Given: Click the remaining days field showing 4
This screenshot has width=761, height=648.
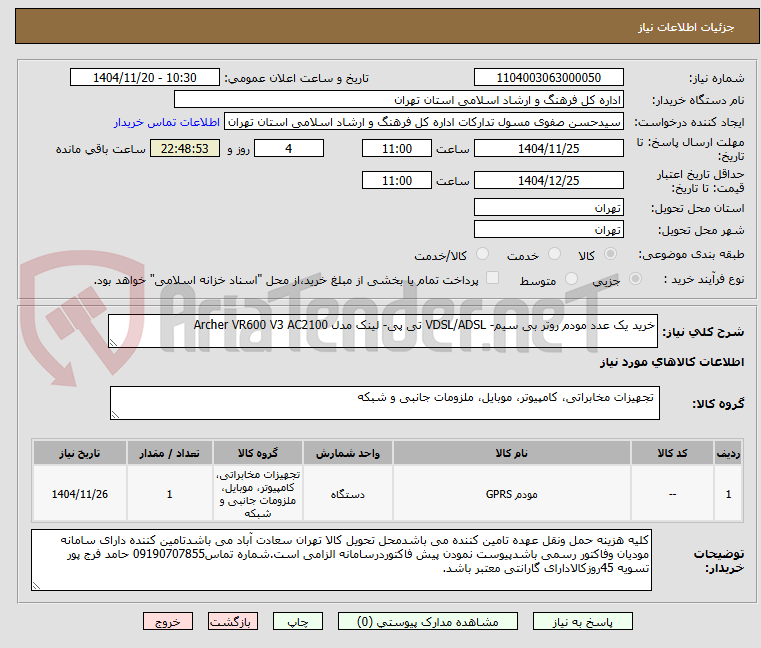Looking at the screenshot, I should point(289,149).
